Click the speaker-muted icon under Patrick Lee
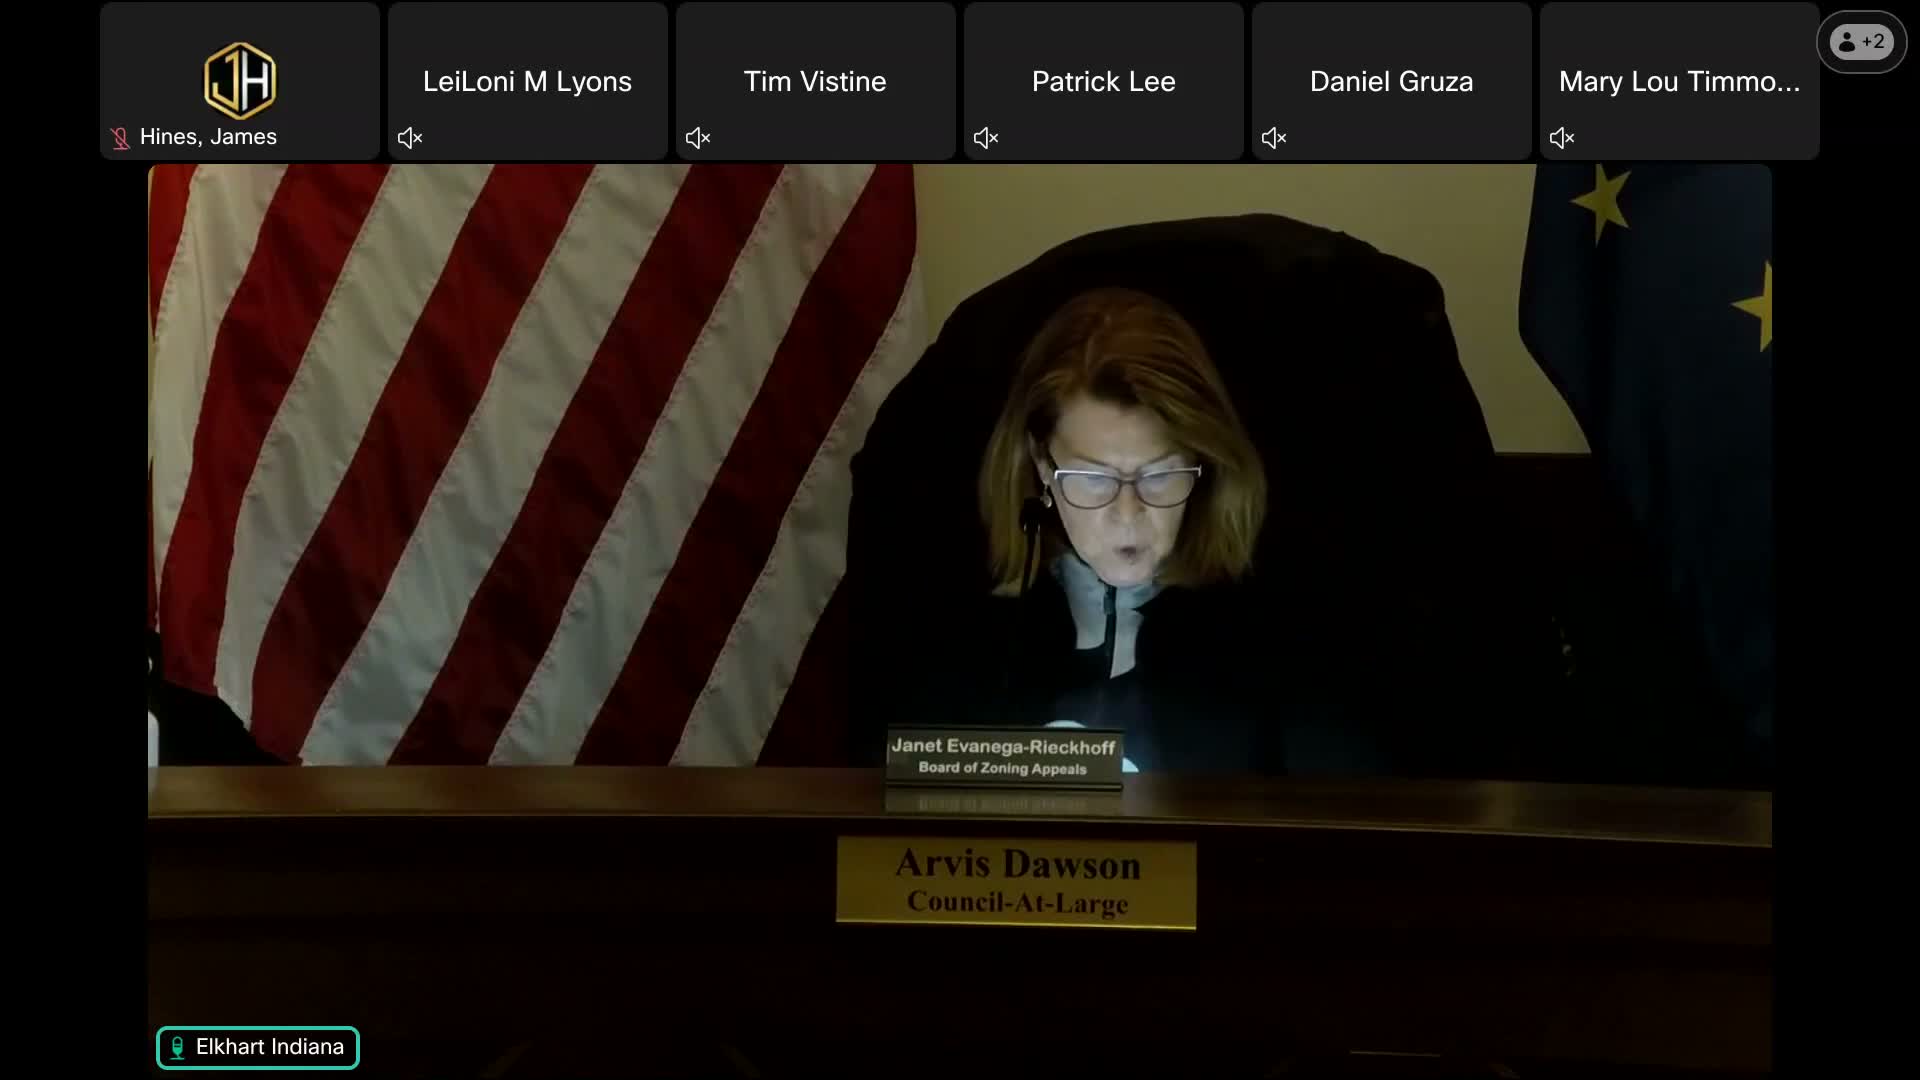 tap(986, 138)
